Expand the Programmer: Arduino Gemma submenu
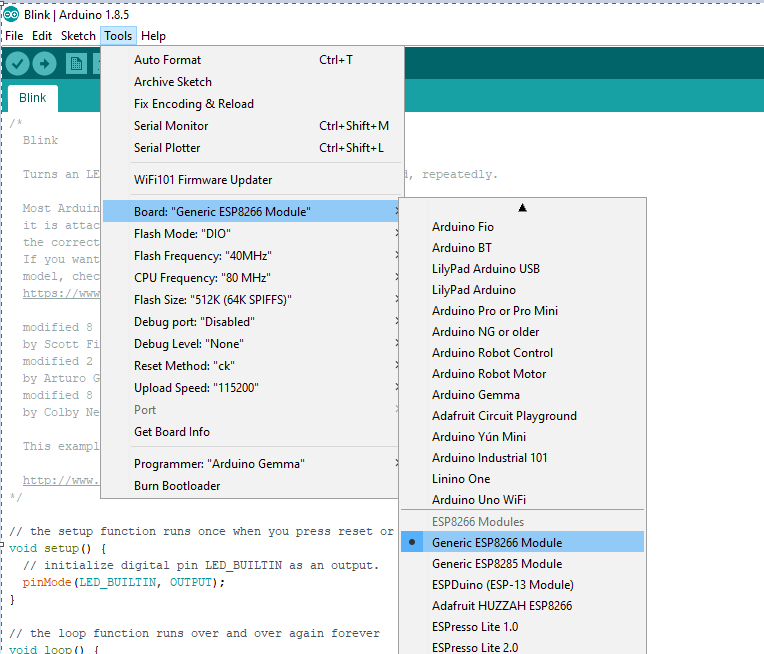 coord(252,463)
